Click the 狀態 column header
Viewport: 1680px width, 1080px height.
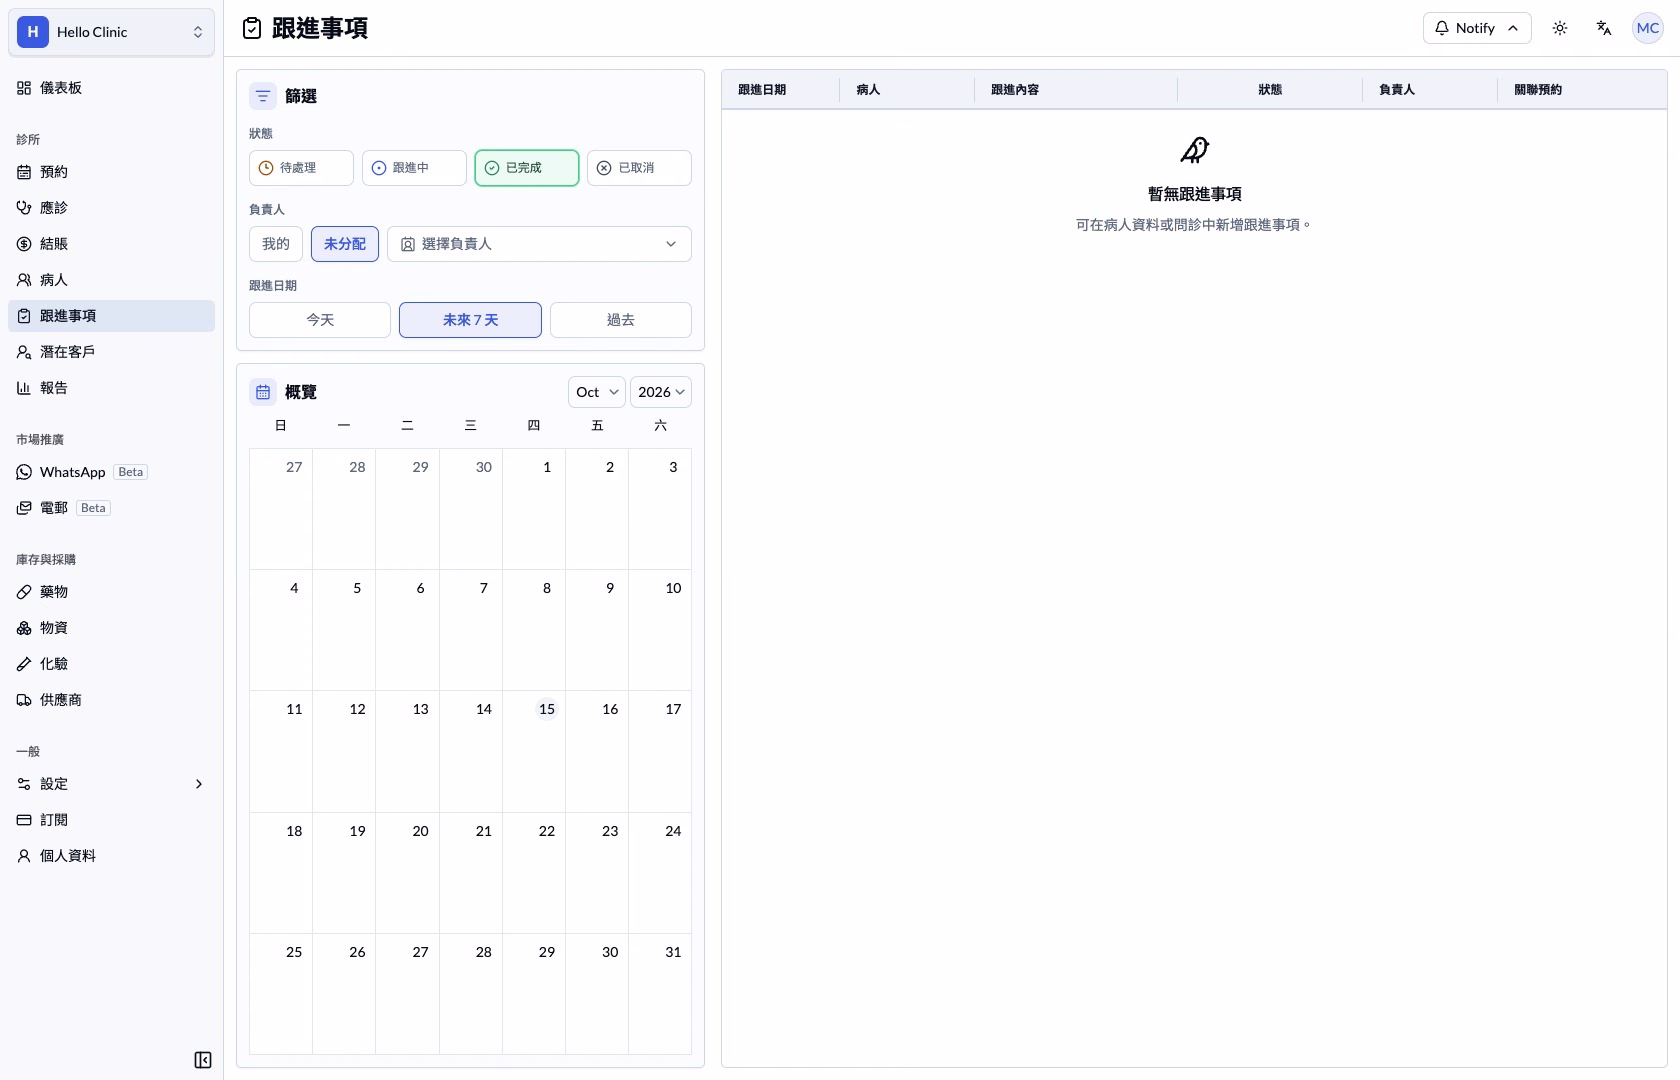pyautogui.click(x=1270, y=90)
